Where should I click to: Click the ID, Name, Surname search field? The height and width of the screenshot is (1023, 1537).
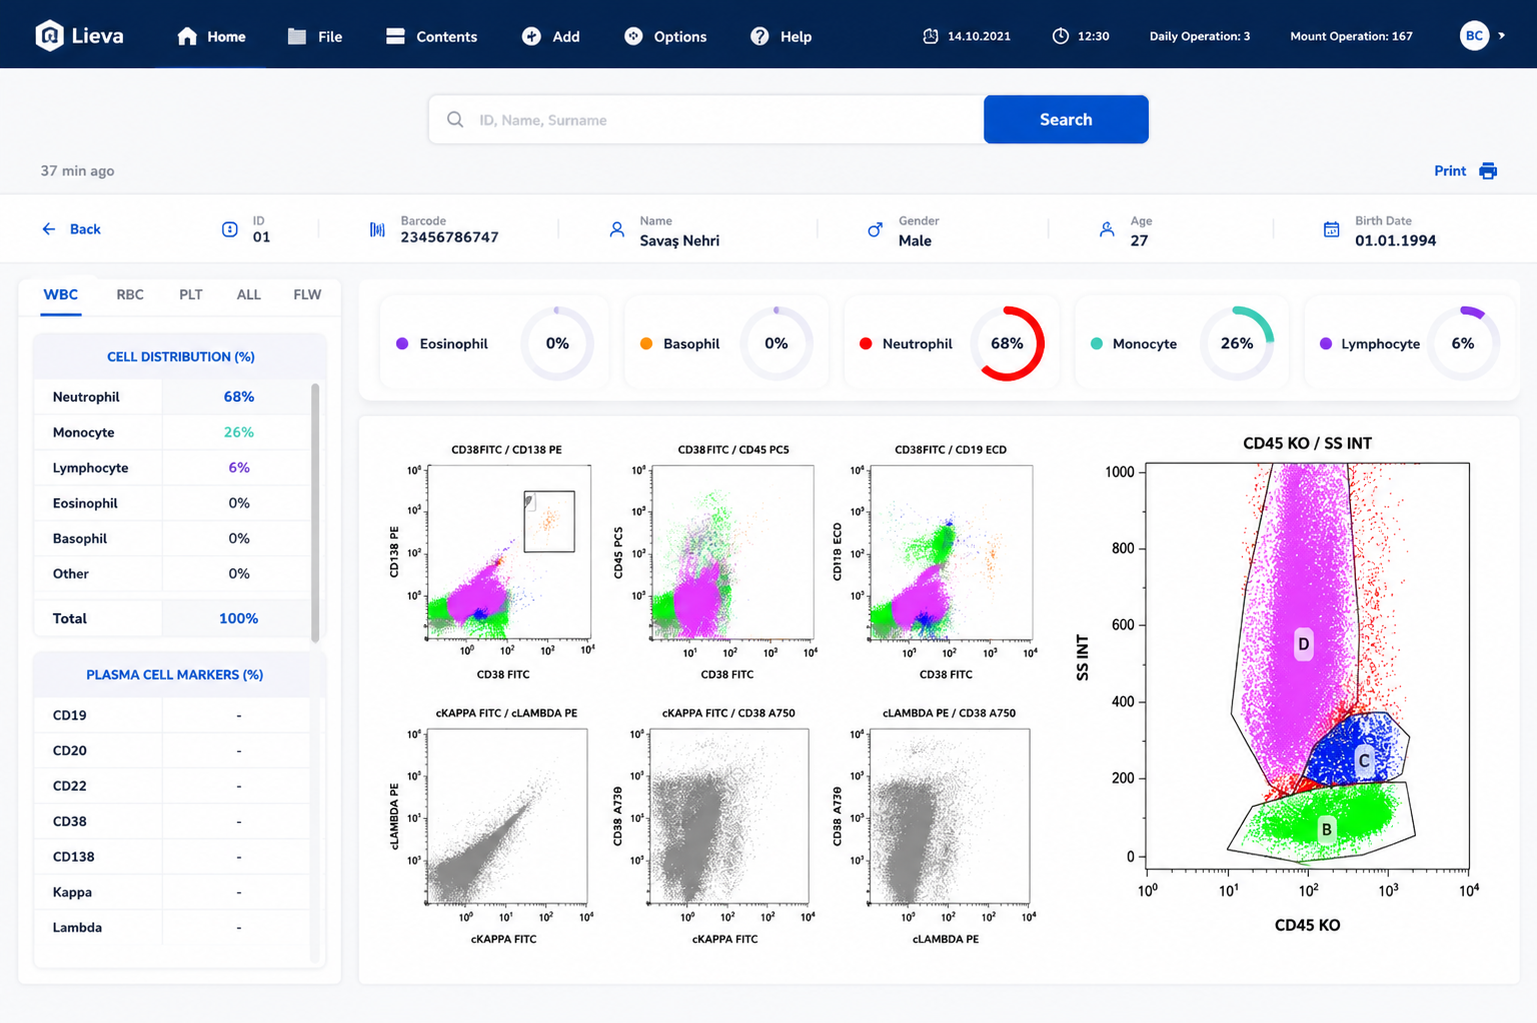click(x=706, y=119)
